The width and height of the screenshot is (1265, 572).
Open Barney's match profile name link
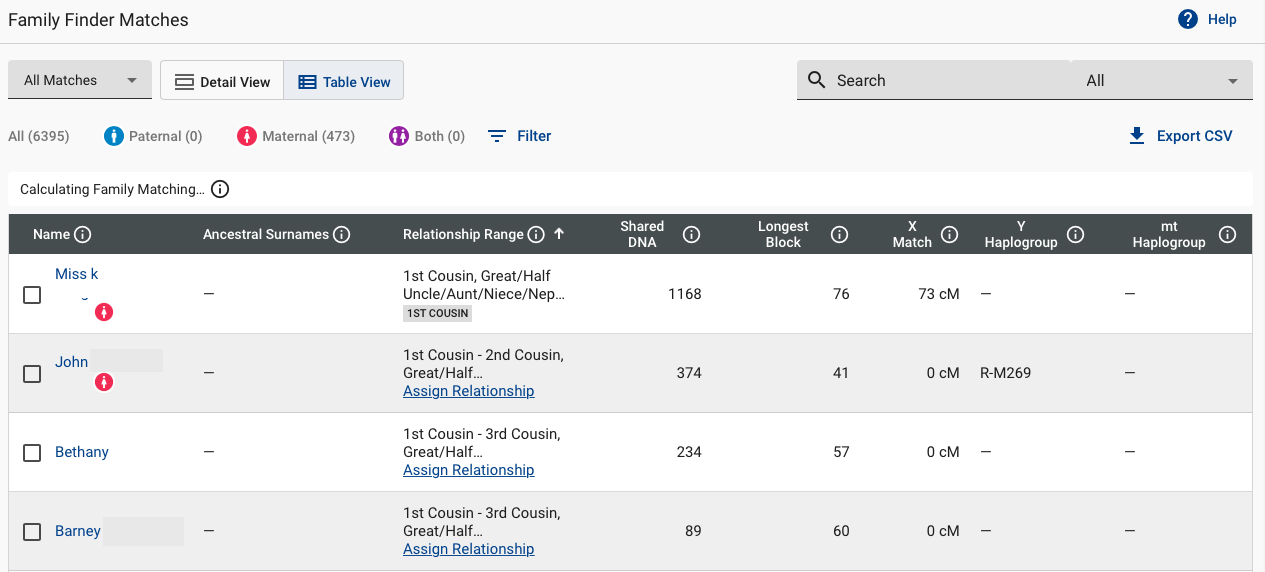point(78,531)
